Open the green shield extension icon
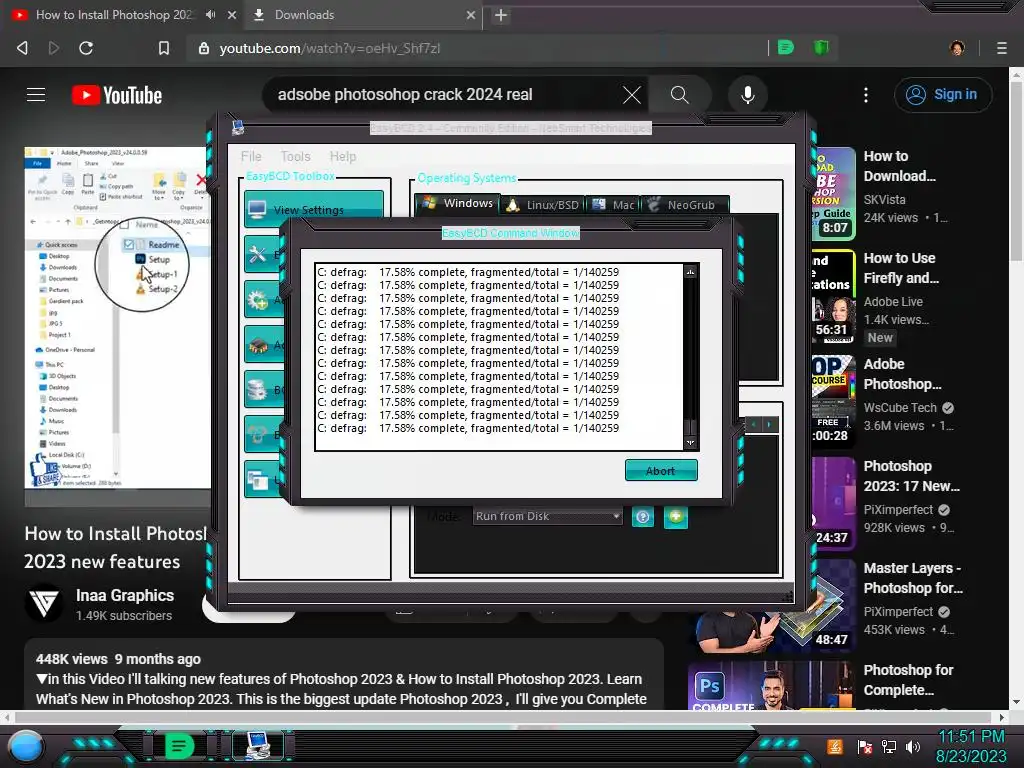The image size is (1024, 768). click(x=821, y=48)
